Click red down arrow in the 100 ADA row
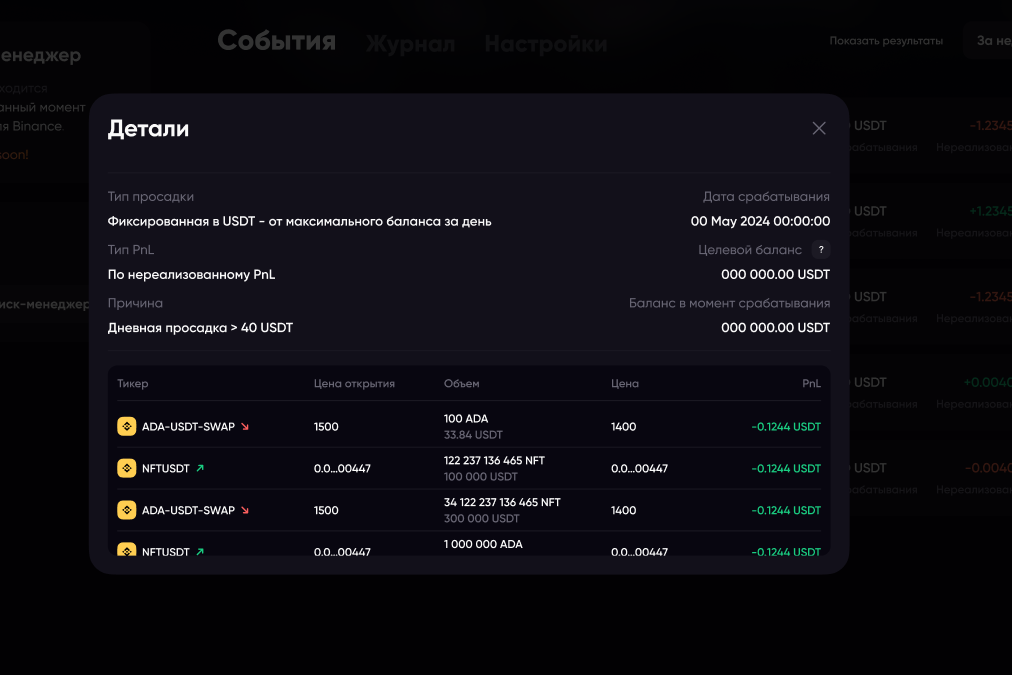1012x675 pixels. [245, 427]
